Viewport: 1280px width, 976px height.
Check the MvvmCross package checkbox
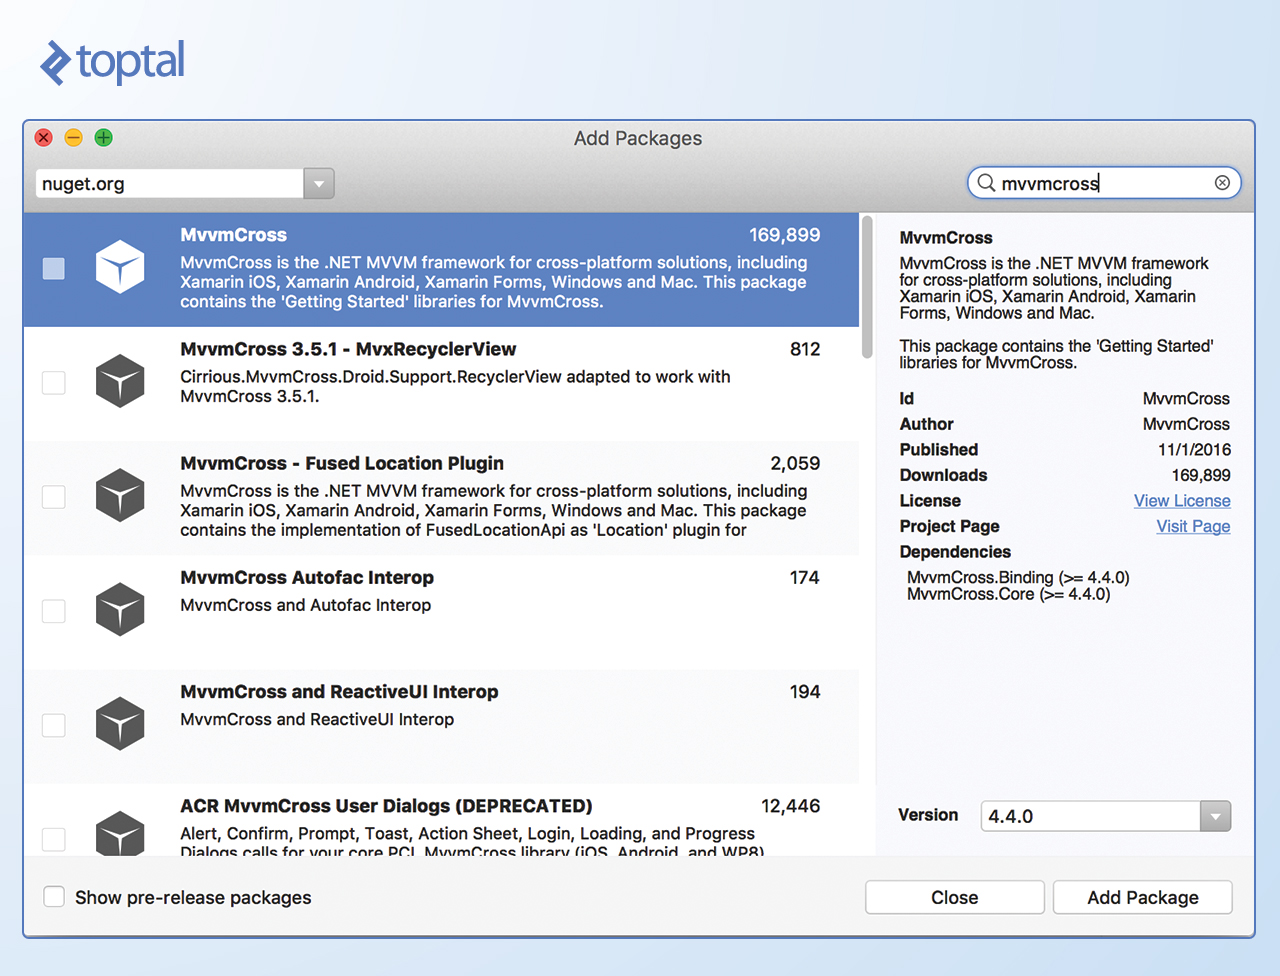[54, 269]
